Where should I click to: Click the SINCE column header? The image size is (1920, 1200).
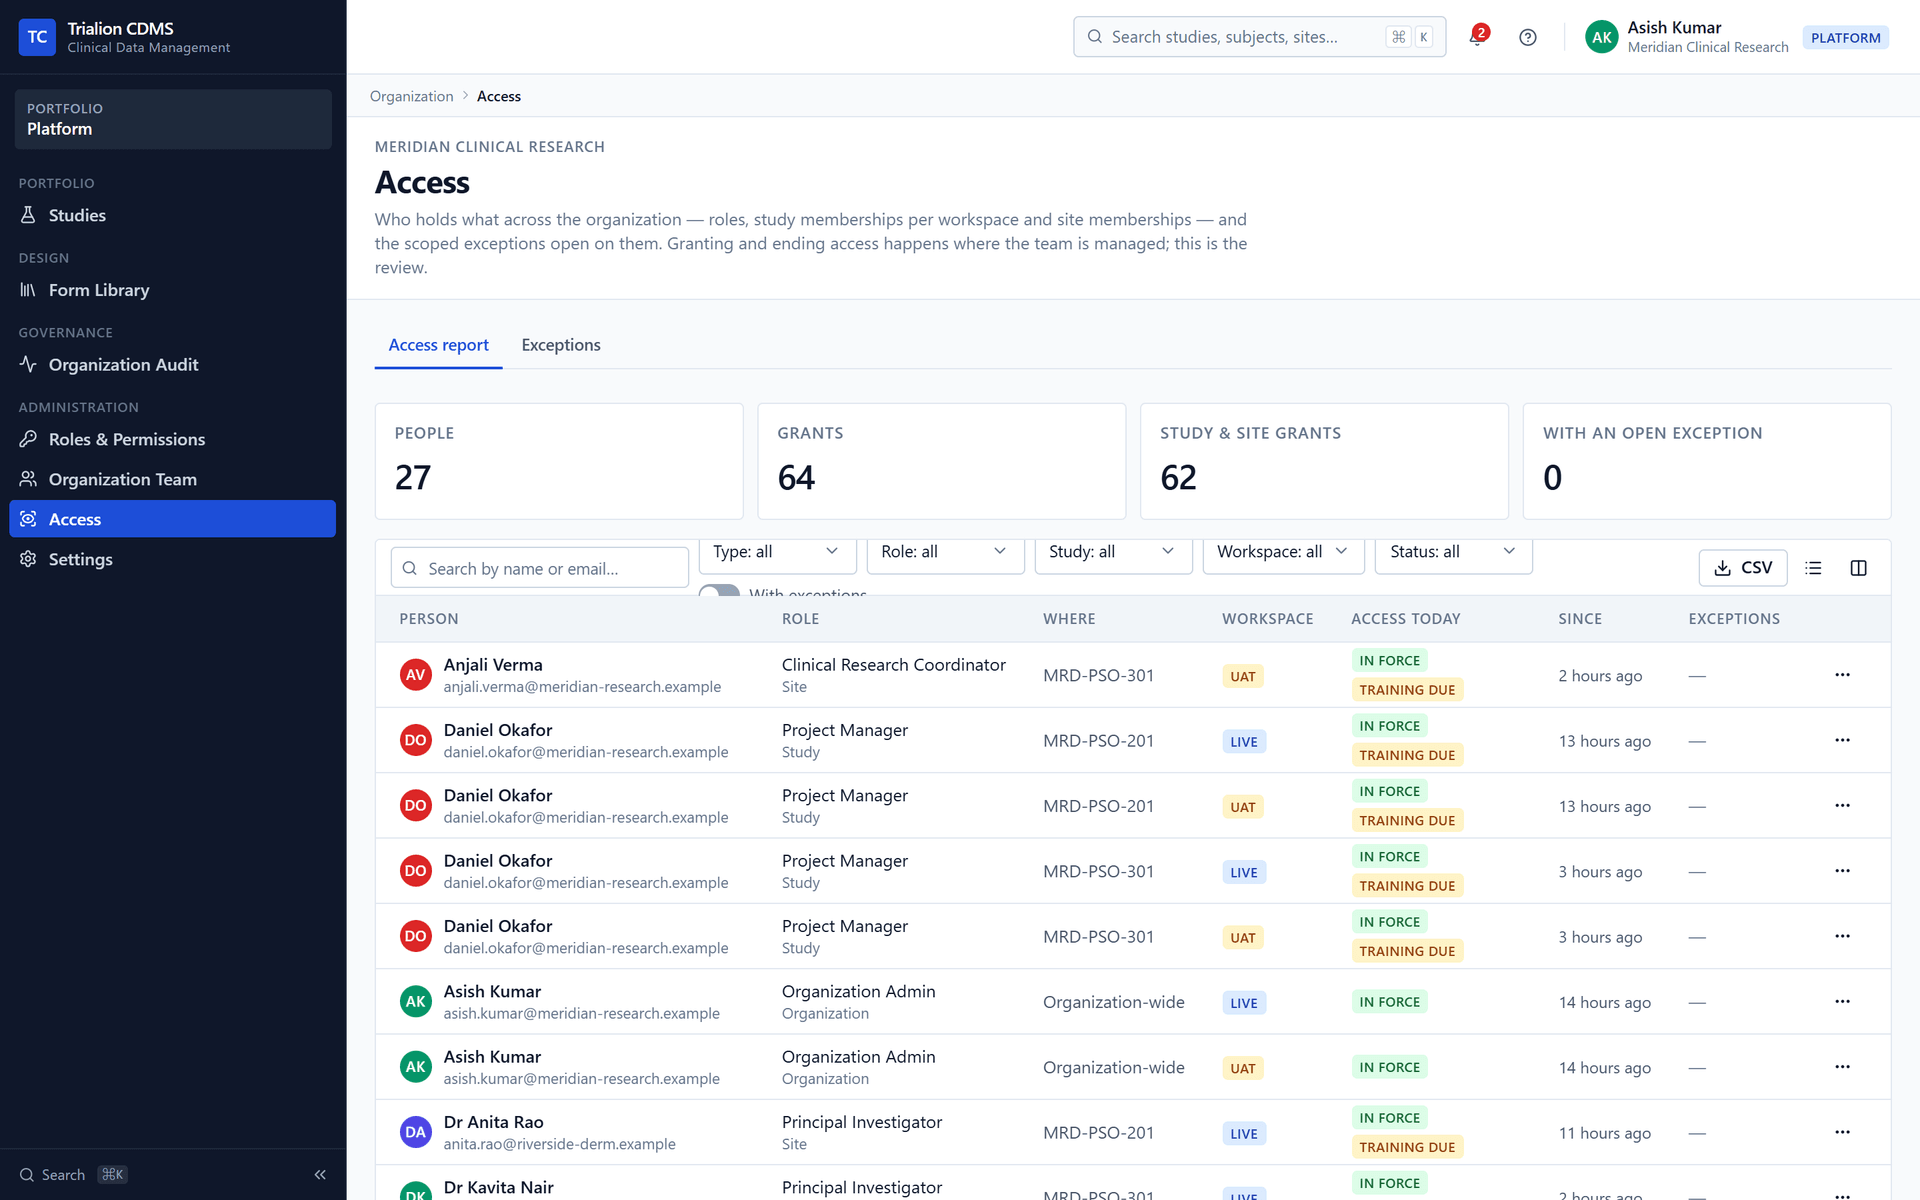(x=1580, y=619)
